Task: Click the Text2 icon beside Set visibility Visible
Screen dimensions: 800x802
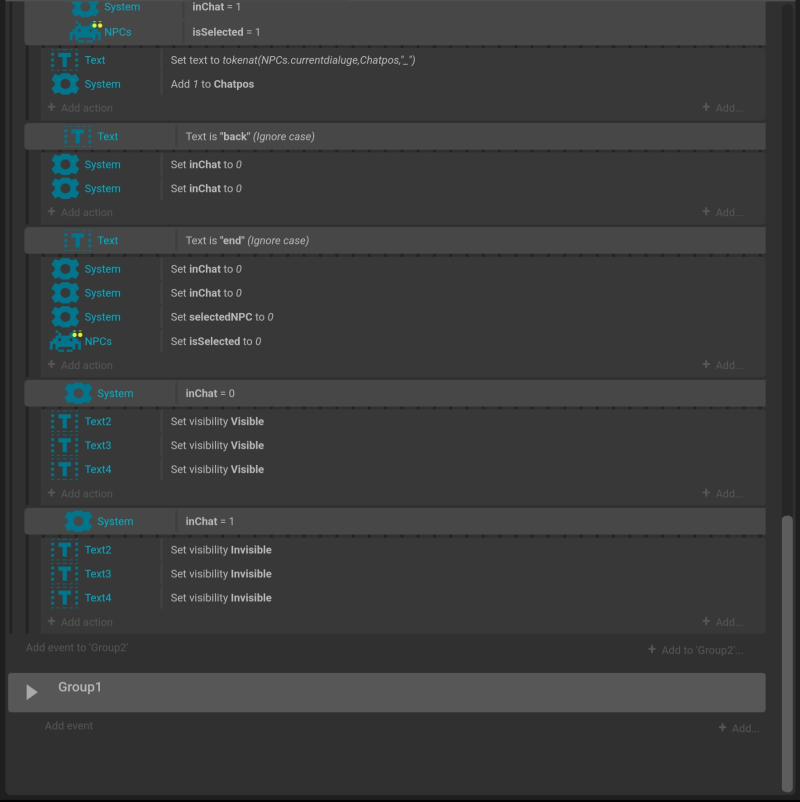Action: 64,421
